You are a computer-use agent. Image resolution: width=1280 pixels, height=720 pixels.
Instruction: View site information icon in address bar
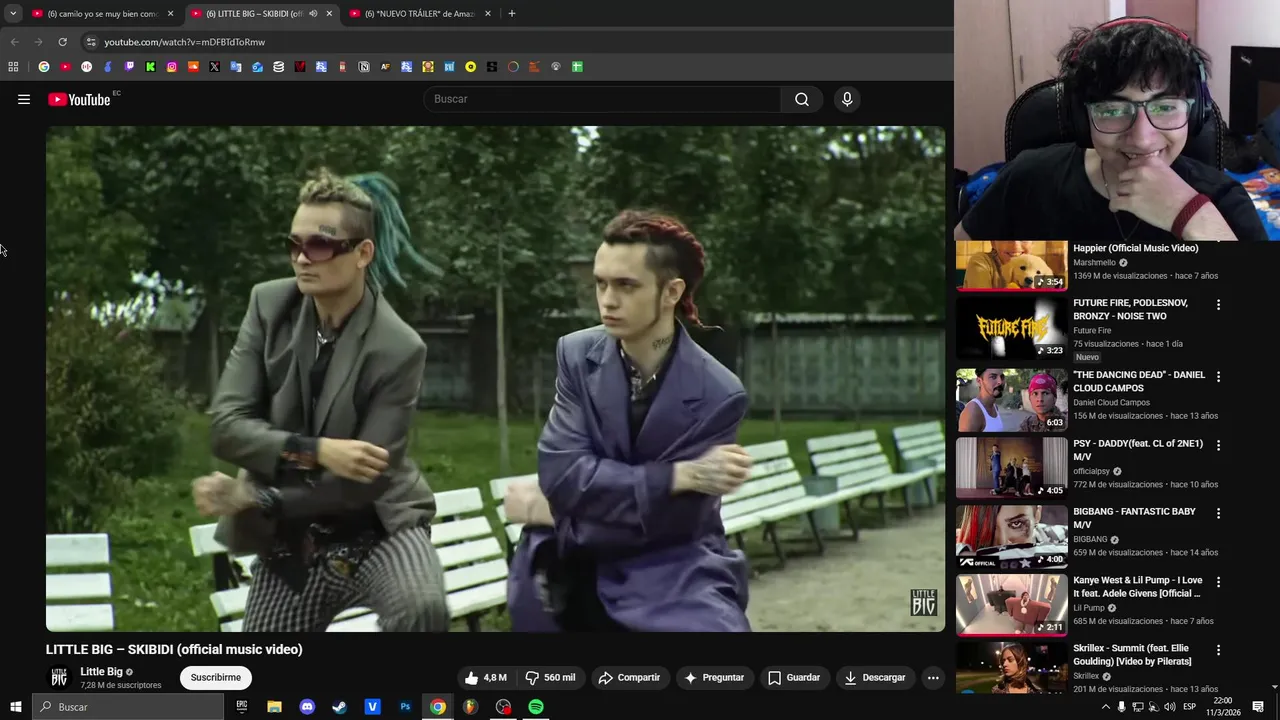point(90,42)
